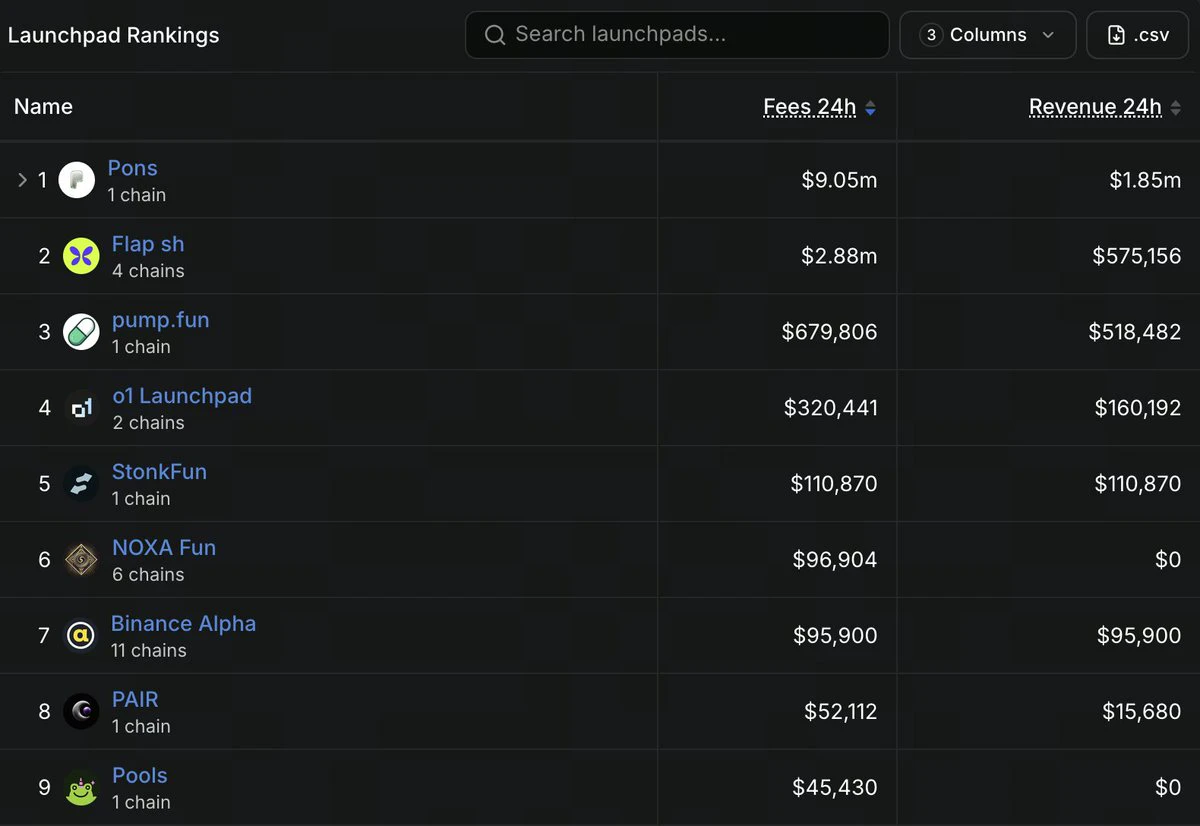Click the $15,680 revenue value
This screenshot has height=826, width=1200.
click(x=1142, y=712)
